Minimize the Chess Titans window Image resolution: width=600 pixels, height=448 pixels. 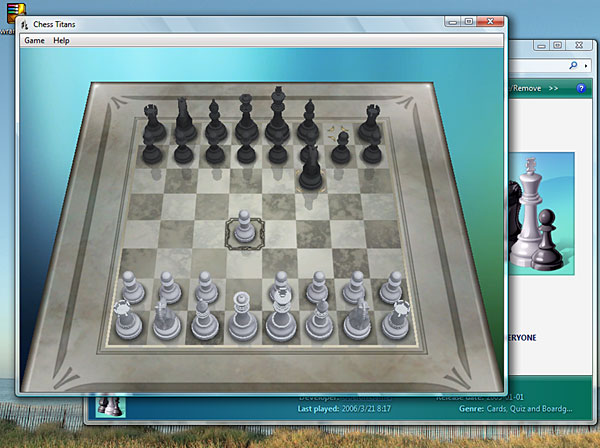(x=453, y=22)
